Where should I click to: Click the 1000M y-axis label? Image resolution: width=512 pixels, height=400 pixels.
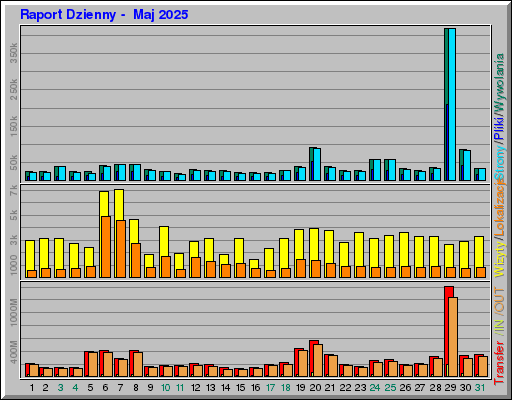pos(14,312)
